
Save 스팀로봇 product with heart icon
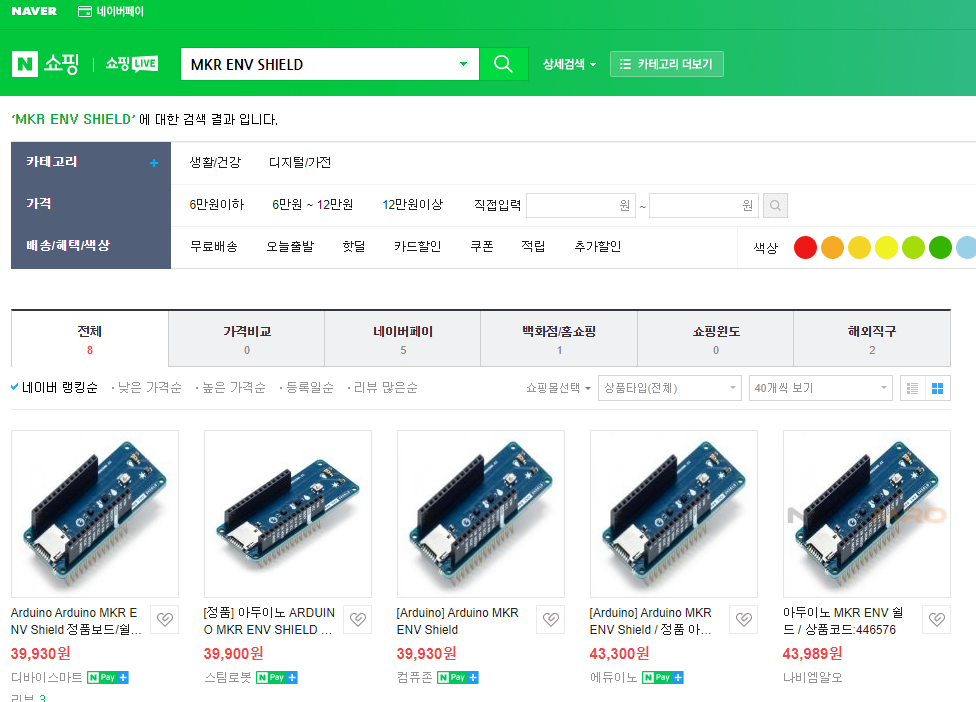click(x=358, y=619)
